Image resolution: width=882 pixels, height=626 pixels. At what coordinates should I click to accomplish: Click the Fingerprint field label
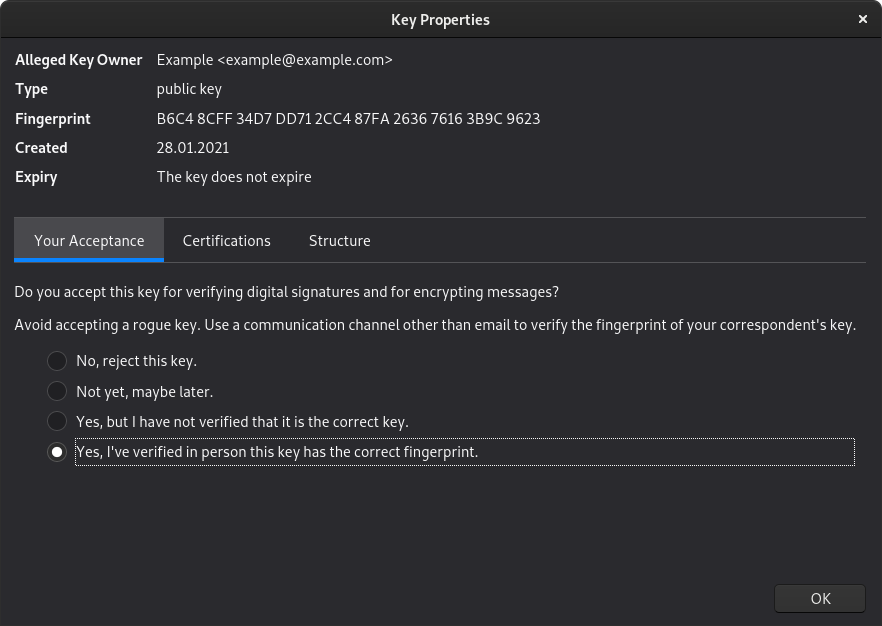pos(53,119)
